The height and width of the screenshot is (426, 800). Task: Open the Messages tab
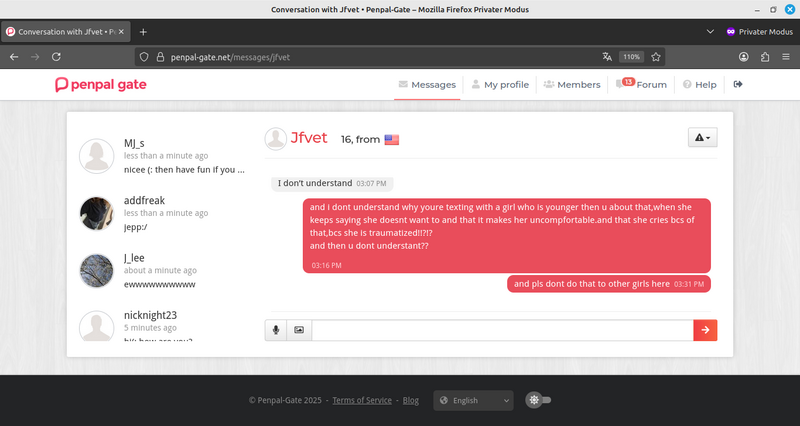click(427, 85)
